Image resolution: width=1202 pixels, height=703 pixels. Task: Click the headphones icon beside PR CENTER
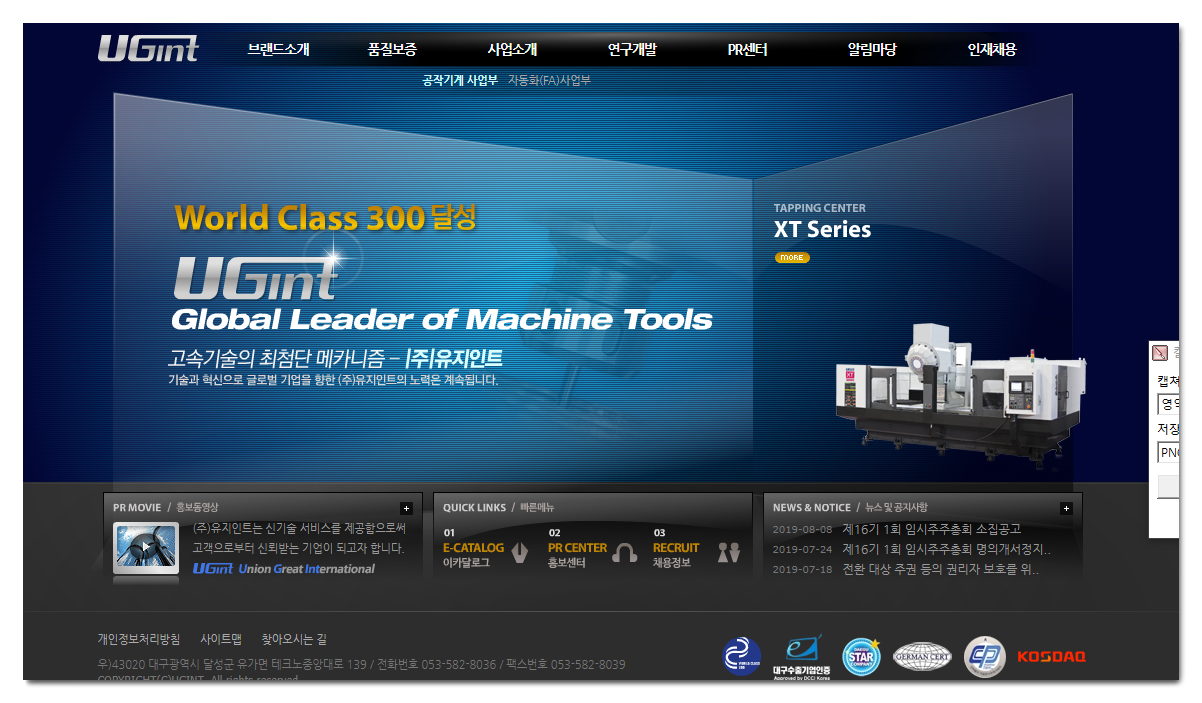tap(624, 552)
